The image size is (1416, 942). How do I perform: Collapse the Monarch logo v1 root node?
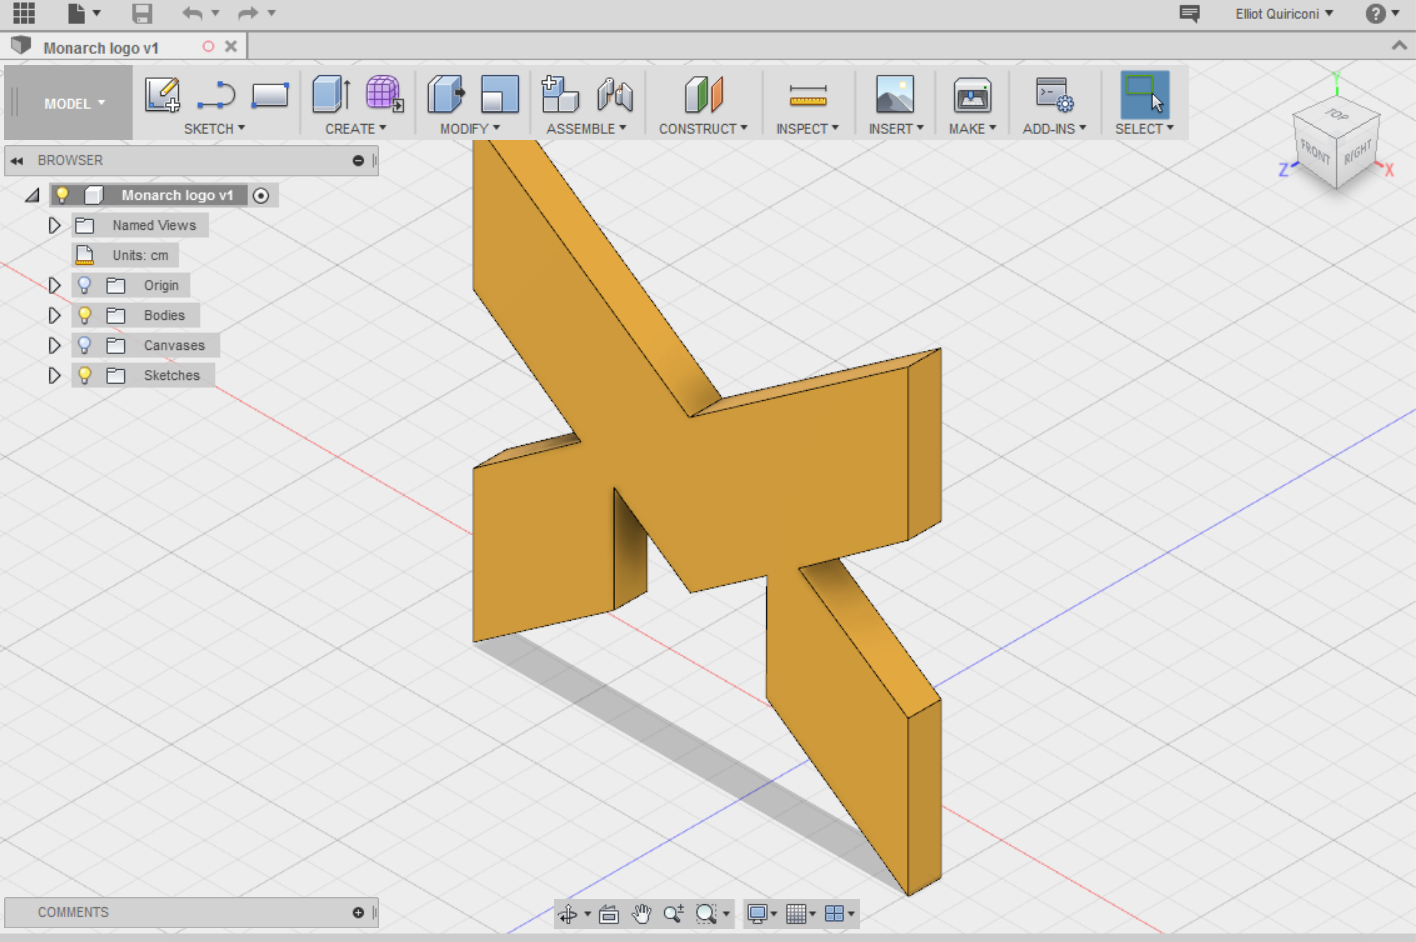tap(32, 195)
